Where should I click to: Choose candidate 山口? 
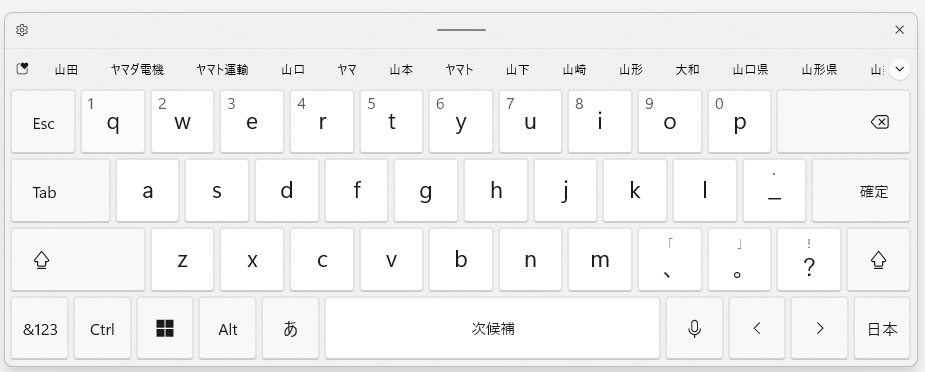[x=293, y=70]
